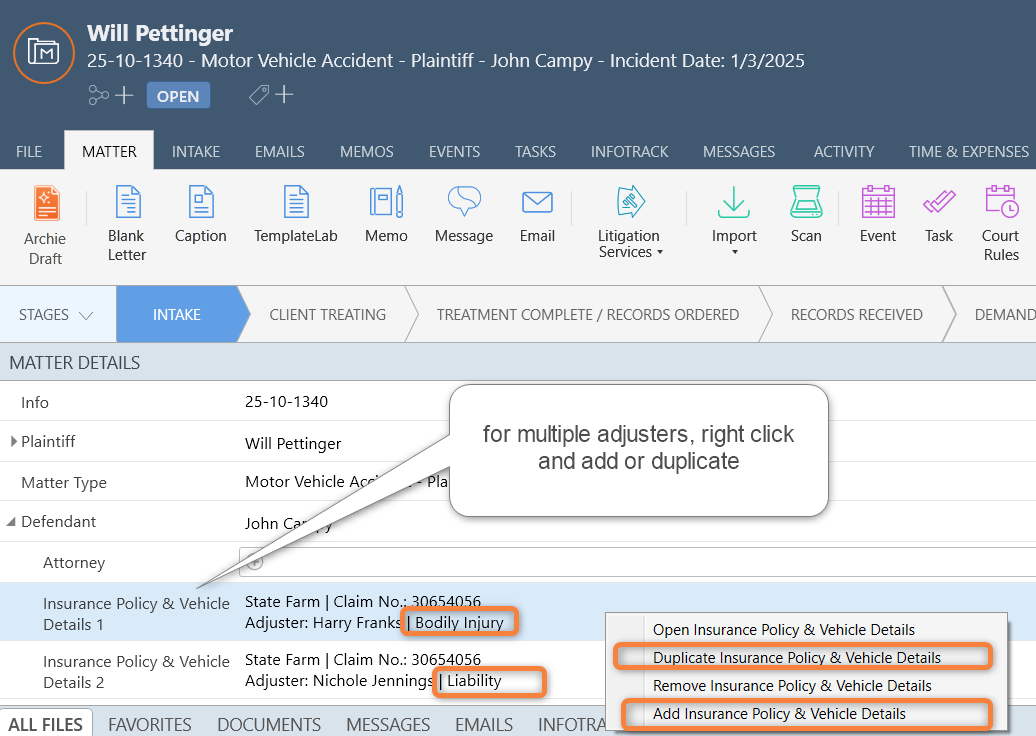Expand the Plaintiff tree row
The height and width of the screenshot is (736, 1036).
[x=13, y=442]
